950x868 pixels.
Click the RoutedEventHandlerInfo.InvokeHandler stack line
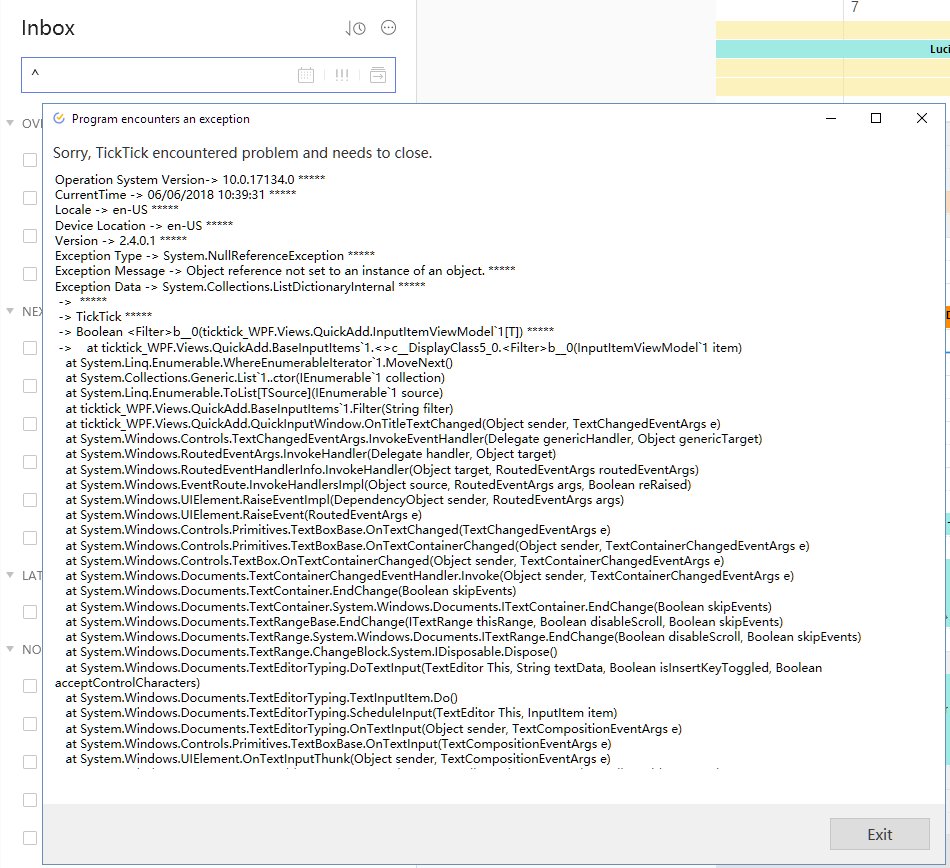(x=382, y=469)
